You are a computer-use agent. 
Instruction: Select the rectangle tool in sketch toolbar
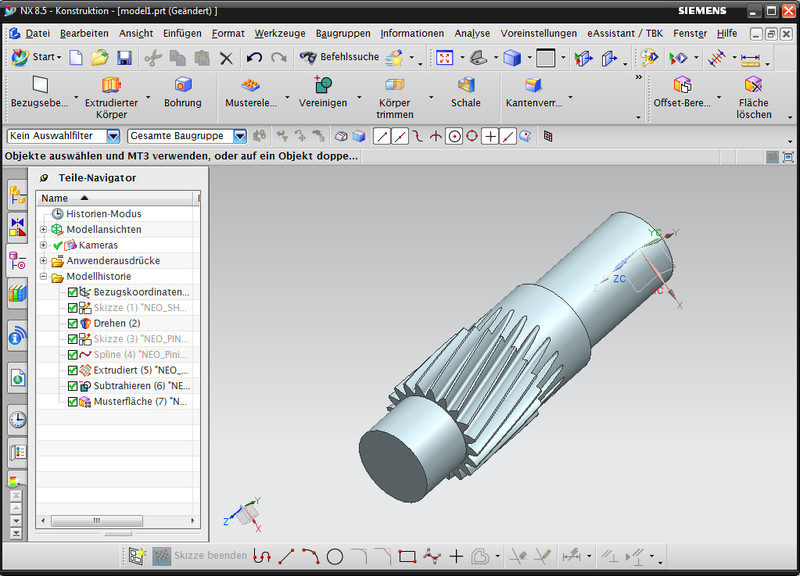point(407,556)
